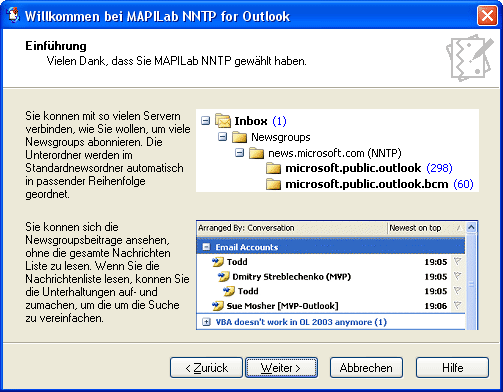The height and width of the screenshot is (392, 503).
Task: Select the Newsgroups folder label
Action: [281, 137]
